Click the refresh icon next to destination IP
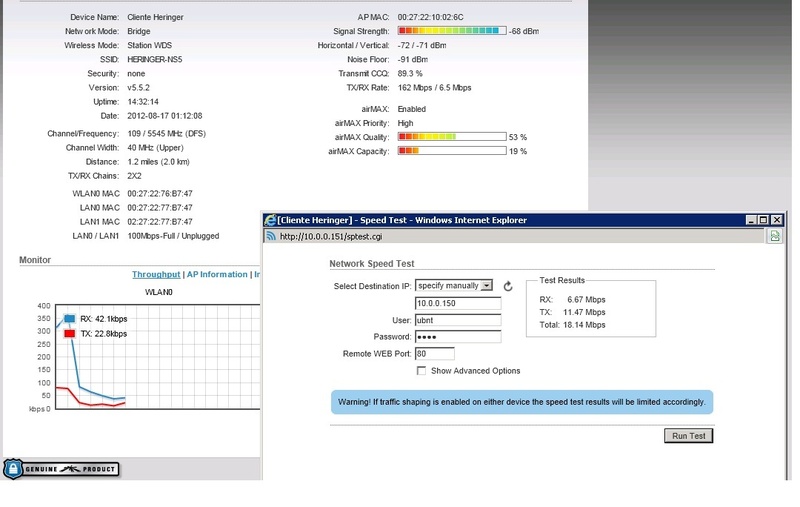 coord(508,286)
